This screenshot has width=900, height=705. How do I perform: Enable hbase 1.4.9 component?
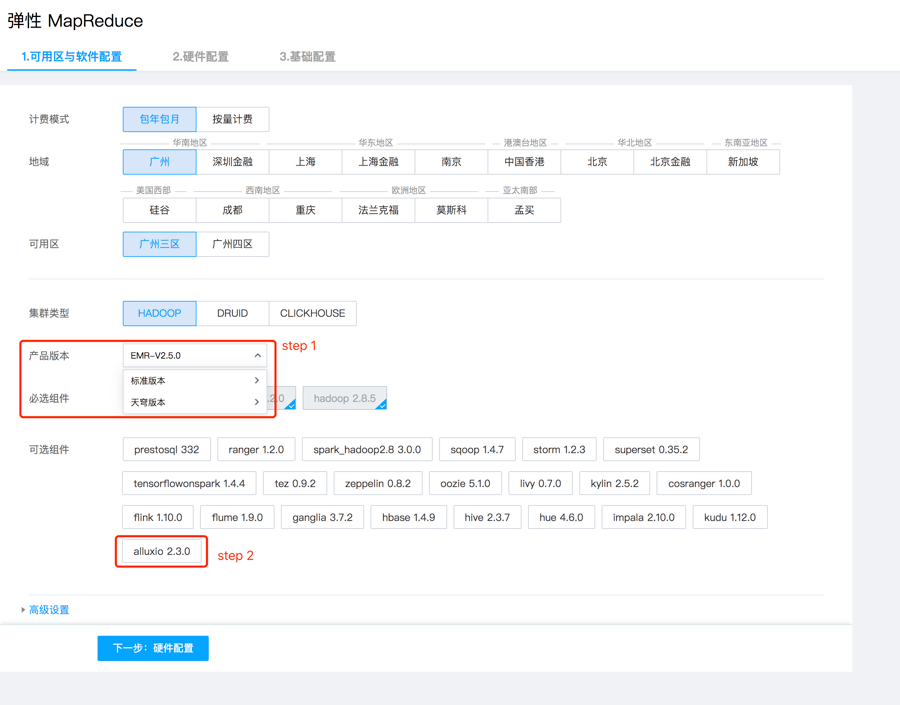click(x=409, y=517)
